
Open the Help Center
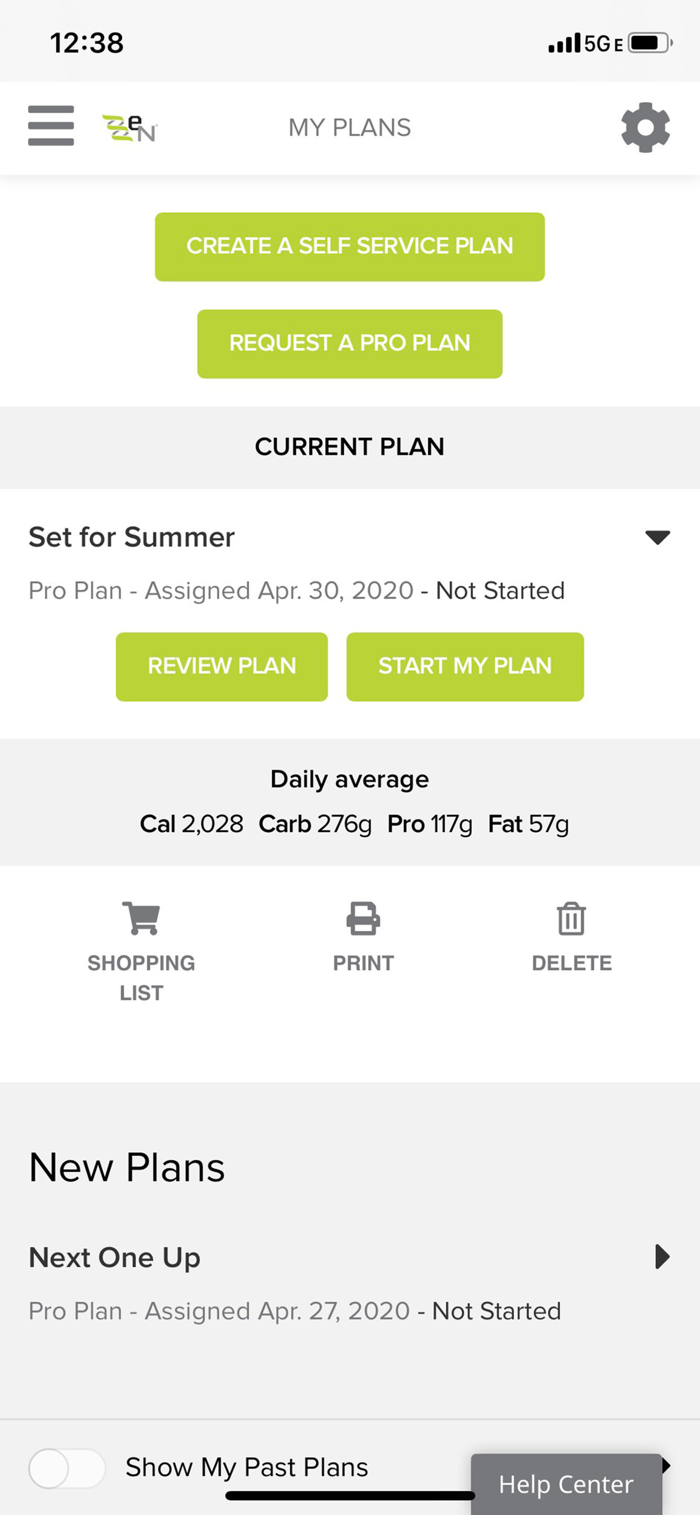click(x=566, y=1485)
